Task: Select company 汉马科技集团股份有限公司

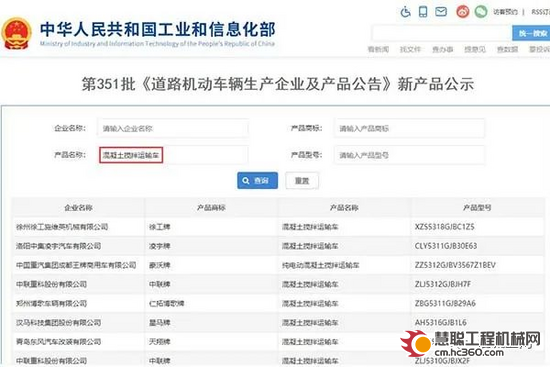Action: pos(58,322)
